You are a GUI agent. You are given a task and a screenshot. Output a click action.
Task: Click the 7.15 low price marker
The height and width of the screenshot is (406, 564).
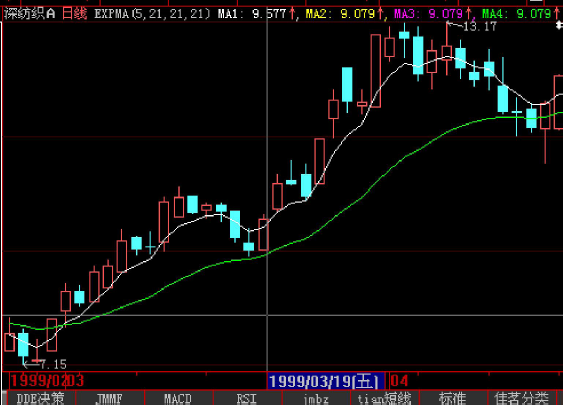coord(53,365)
